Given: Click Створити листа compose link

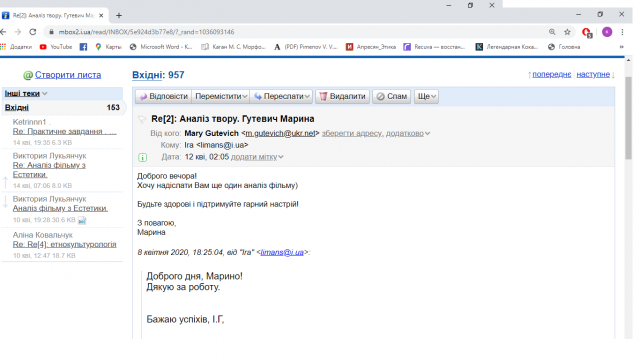Looking at the screenshot, I should (68, 75).
